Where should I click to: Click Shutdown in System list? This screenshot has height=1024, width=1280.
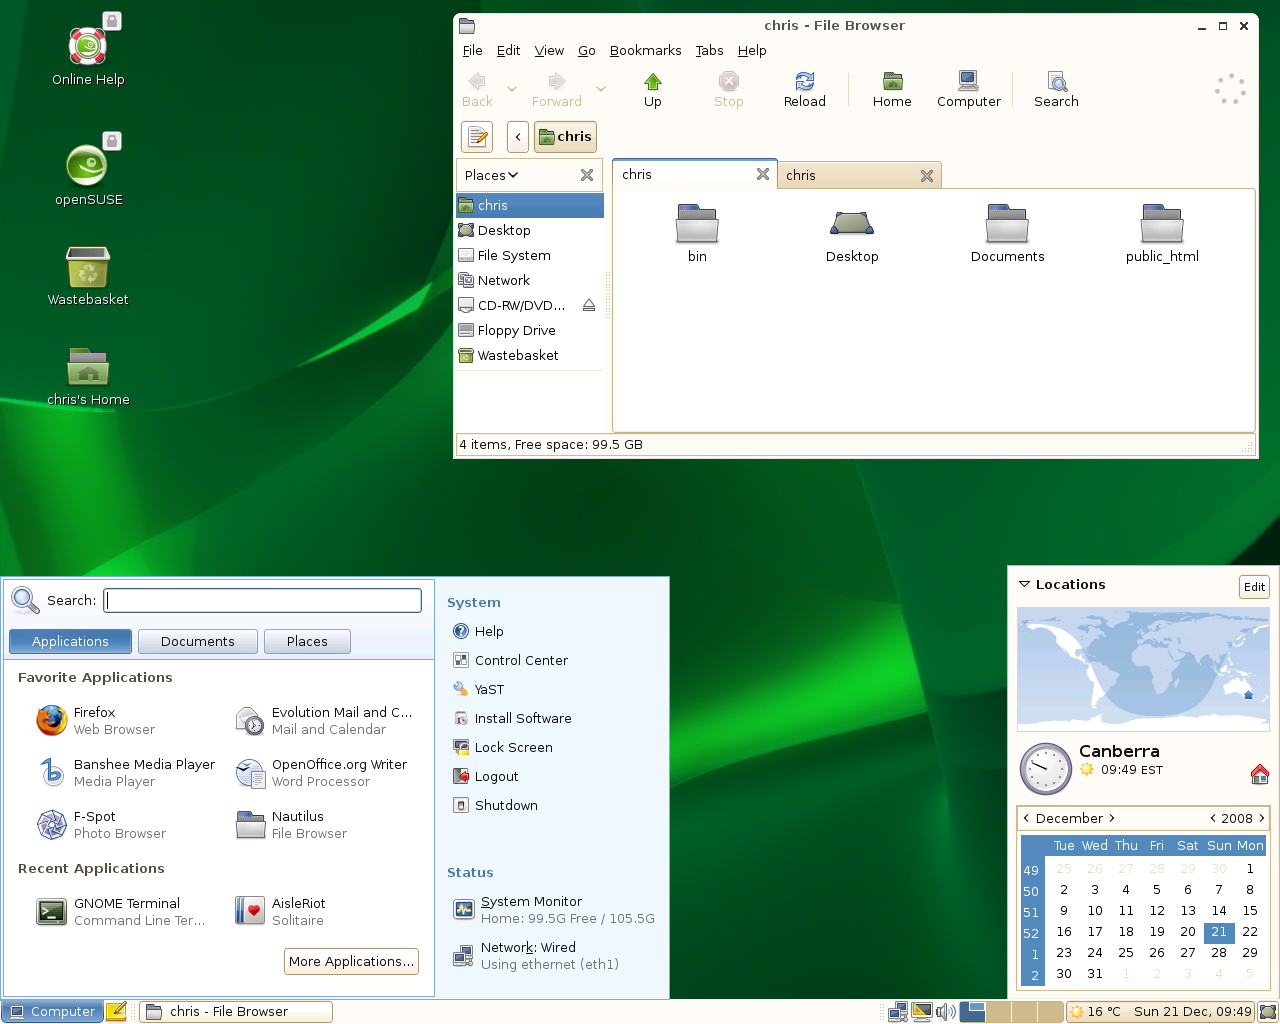coord(496,805)
